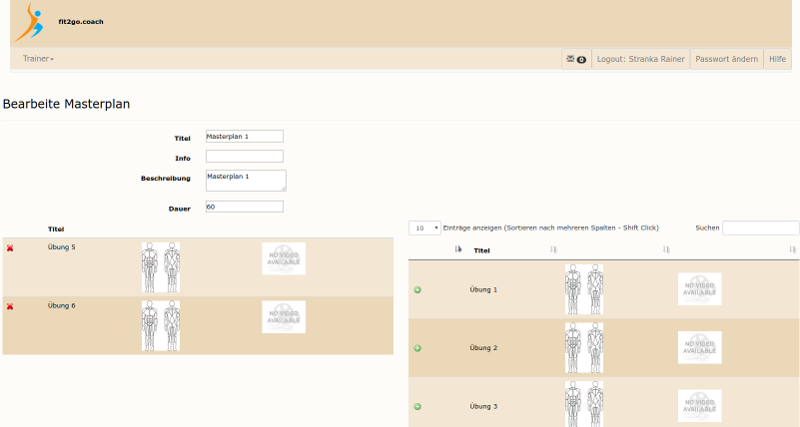The width and height of the screenshot is (800, 427).
Task: Add Übung 1 with green plus
Action: (x=417, y=290)
